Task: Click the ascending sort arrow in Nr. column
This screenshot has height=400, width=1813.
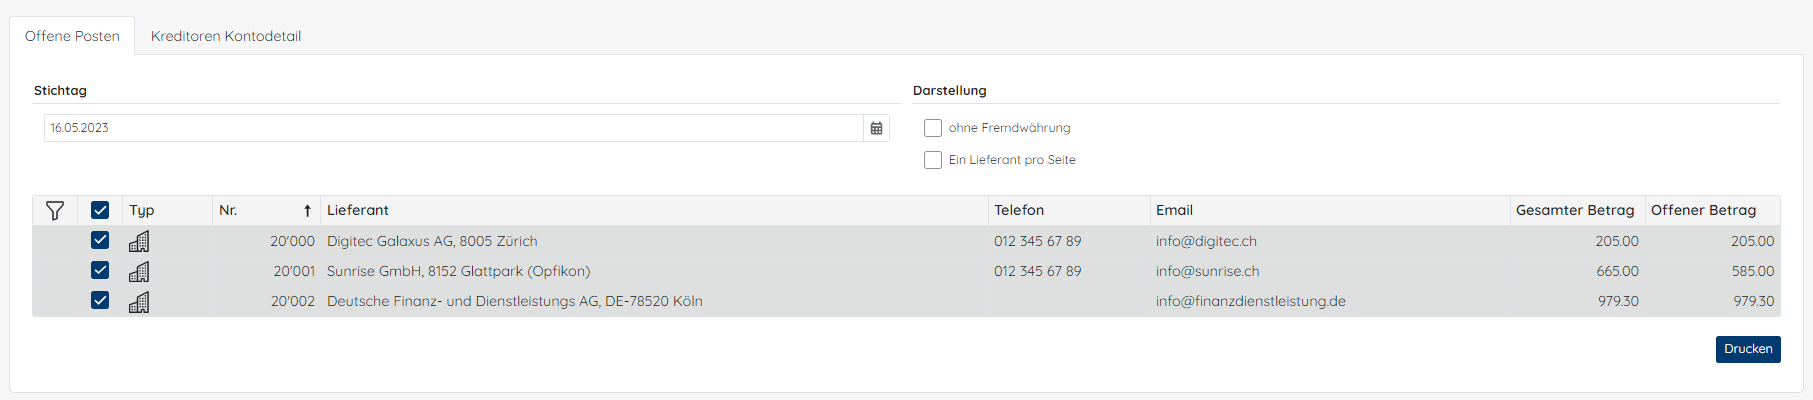Action: coord(307,210)
